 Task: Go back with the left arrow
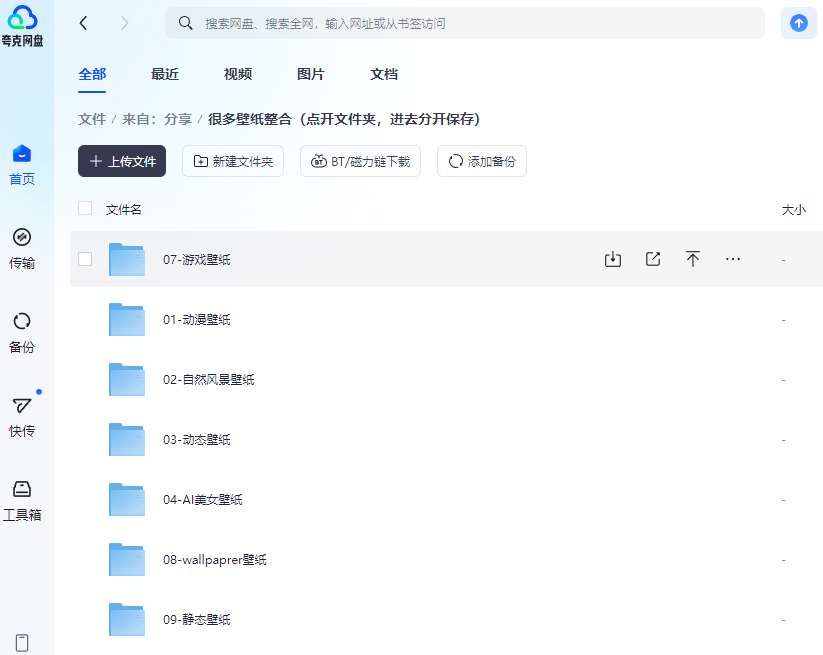(x=83, y=23)
